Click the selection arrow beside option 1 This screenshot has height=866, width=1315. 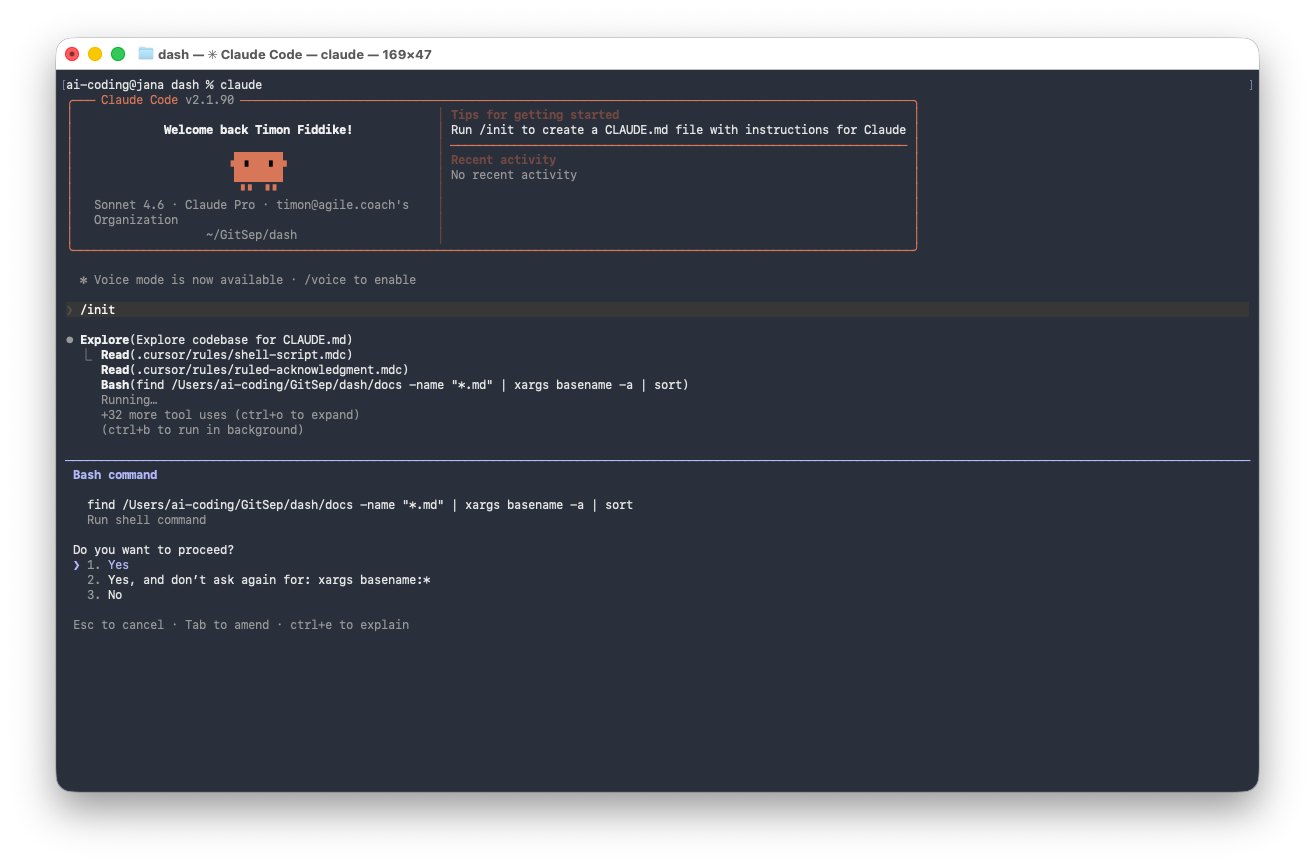[x=77, y=565]
